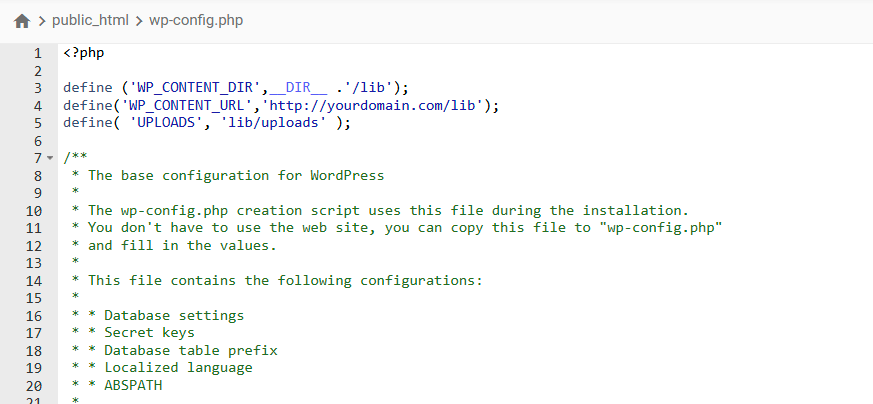Screen dimensions: 873x404
Task: Click line number 14 in the gutter
Action: click(33, 281)
